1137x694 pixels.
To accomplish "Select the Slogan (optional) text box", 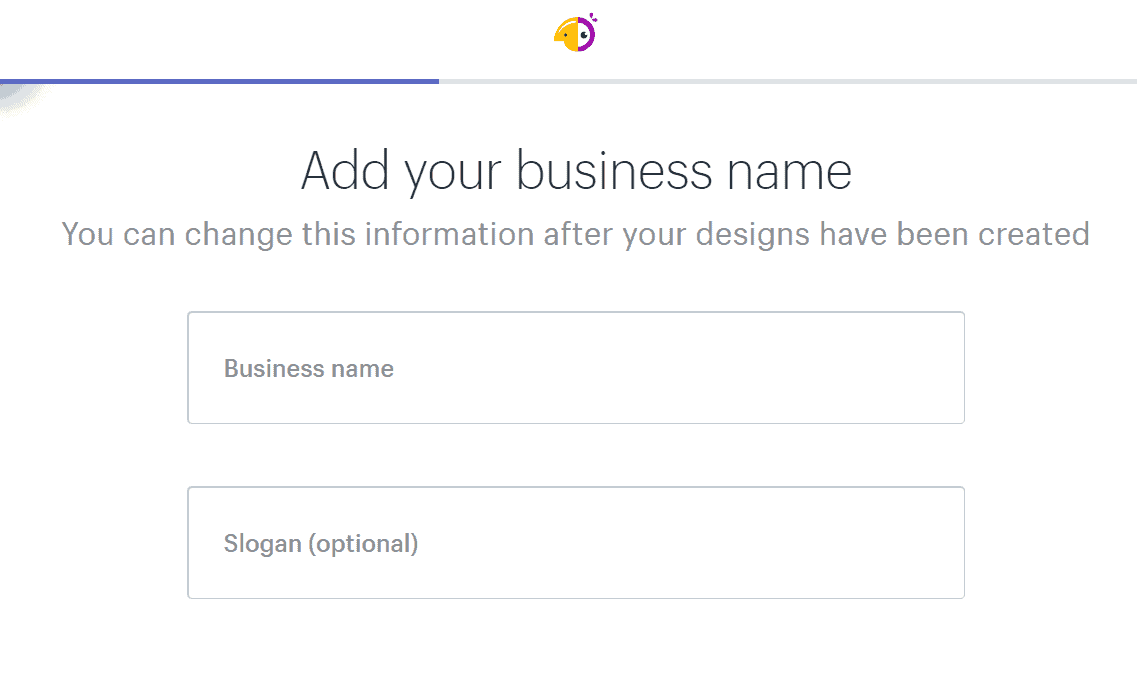I will point(575,543).
